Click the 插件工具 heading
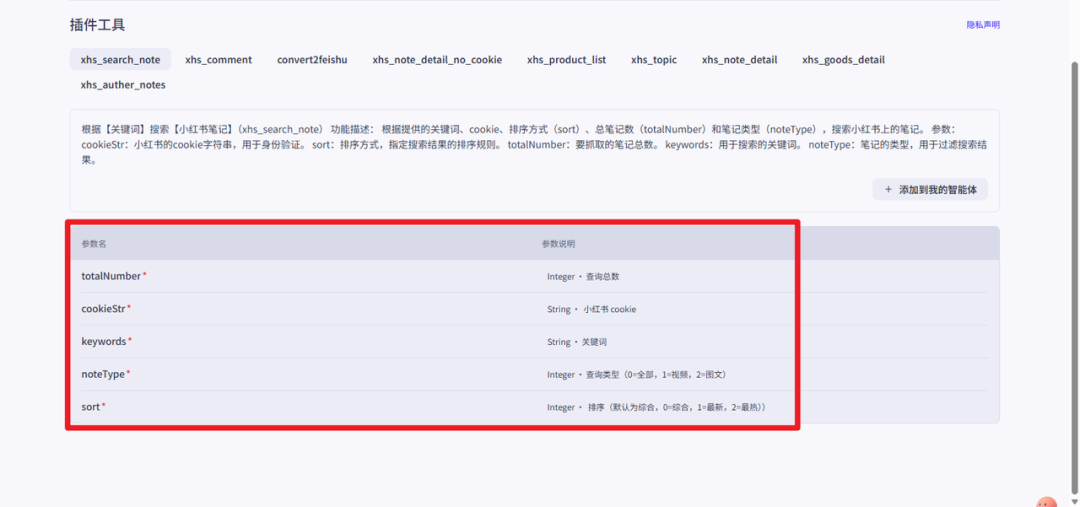 [97, 25]
